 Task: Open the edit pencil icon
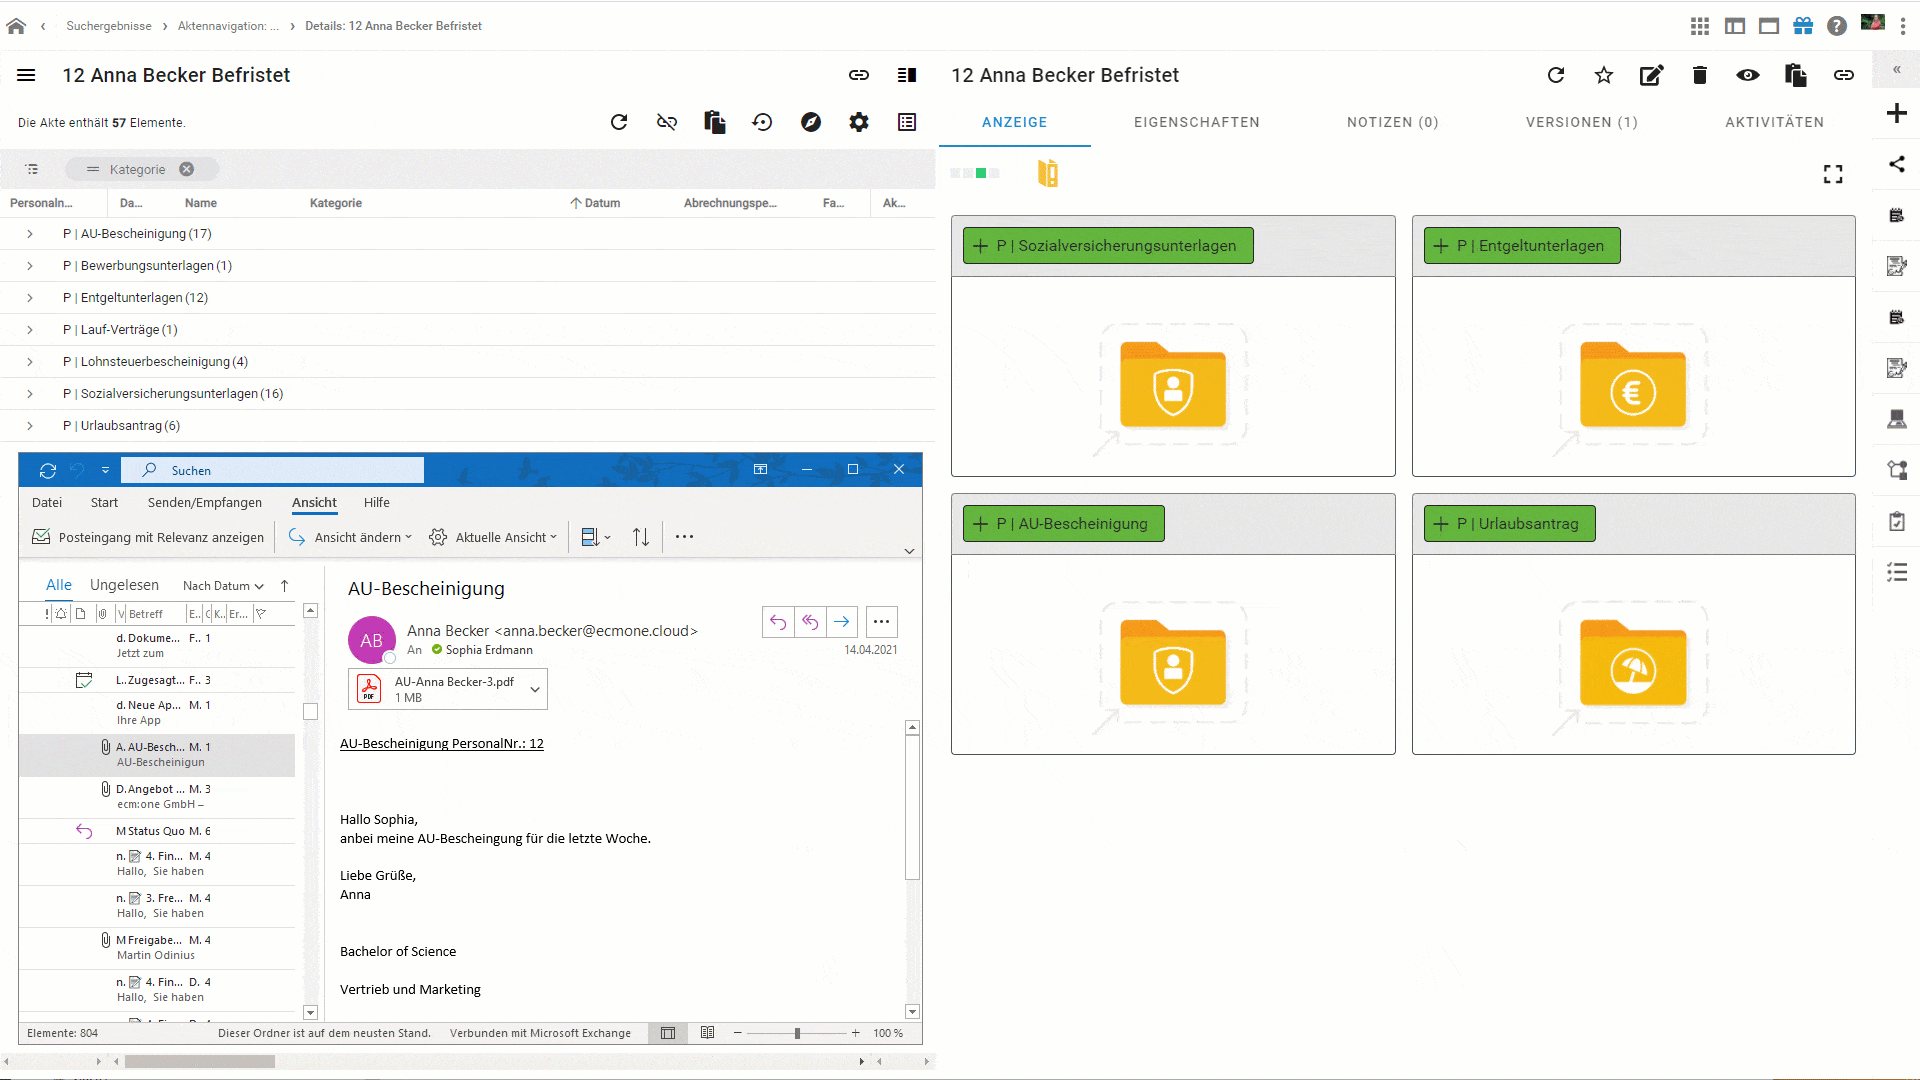(1651, 75)
